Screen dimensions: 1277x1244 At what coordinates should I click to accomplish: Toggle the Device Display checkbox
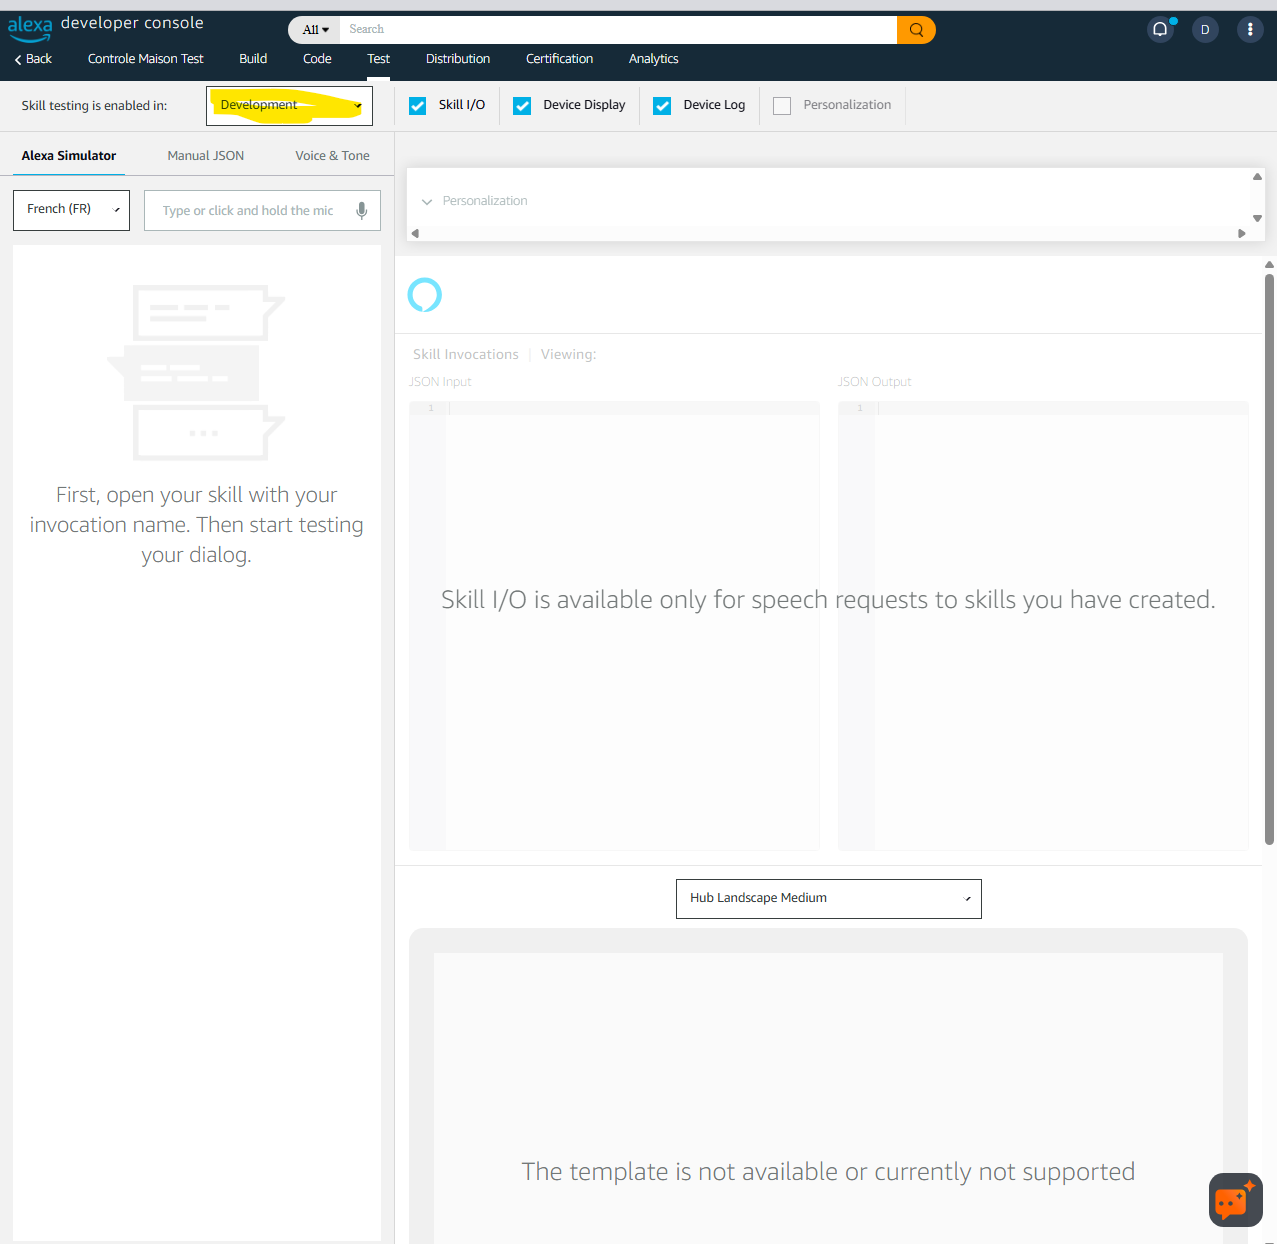[x=522, y=106]
